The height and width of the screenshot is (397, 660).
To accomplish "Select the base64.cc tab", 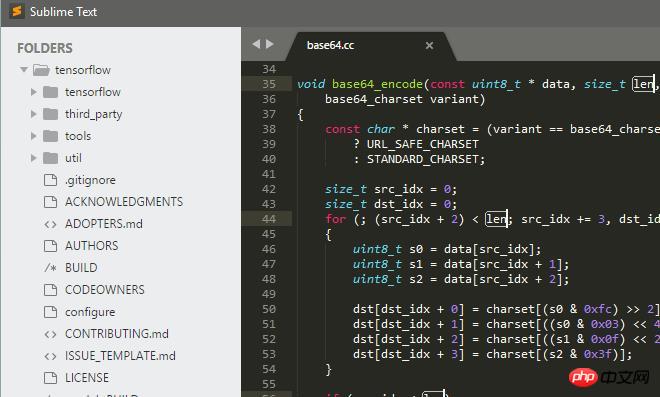I will click(x=330, y=45).
